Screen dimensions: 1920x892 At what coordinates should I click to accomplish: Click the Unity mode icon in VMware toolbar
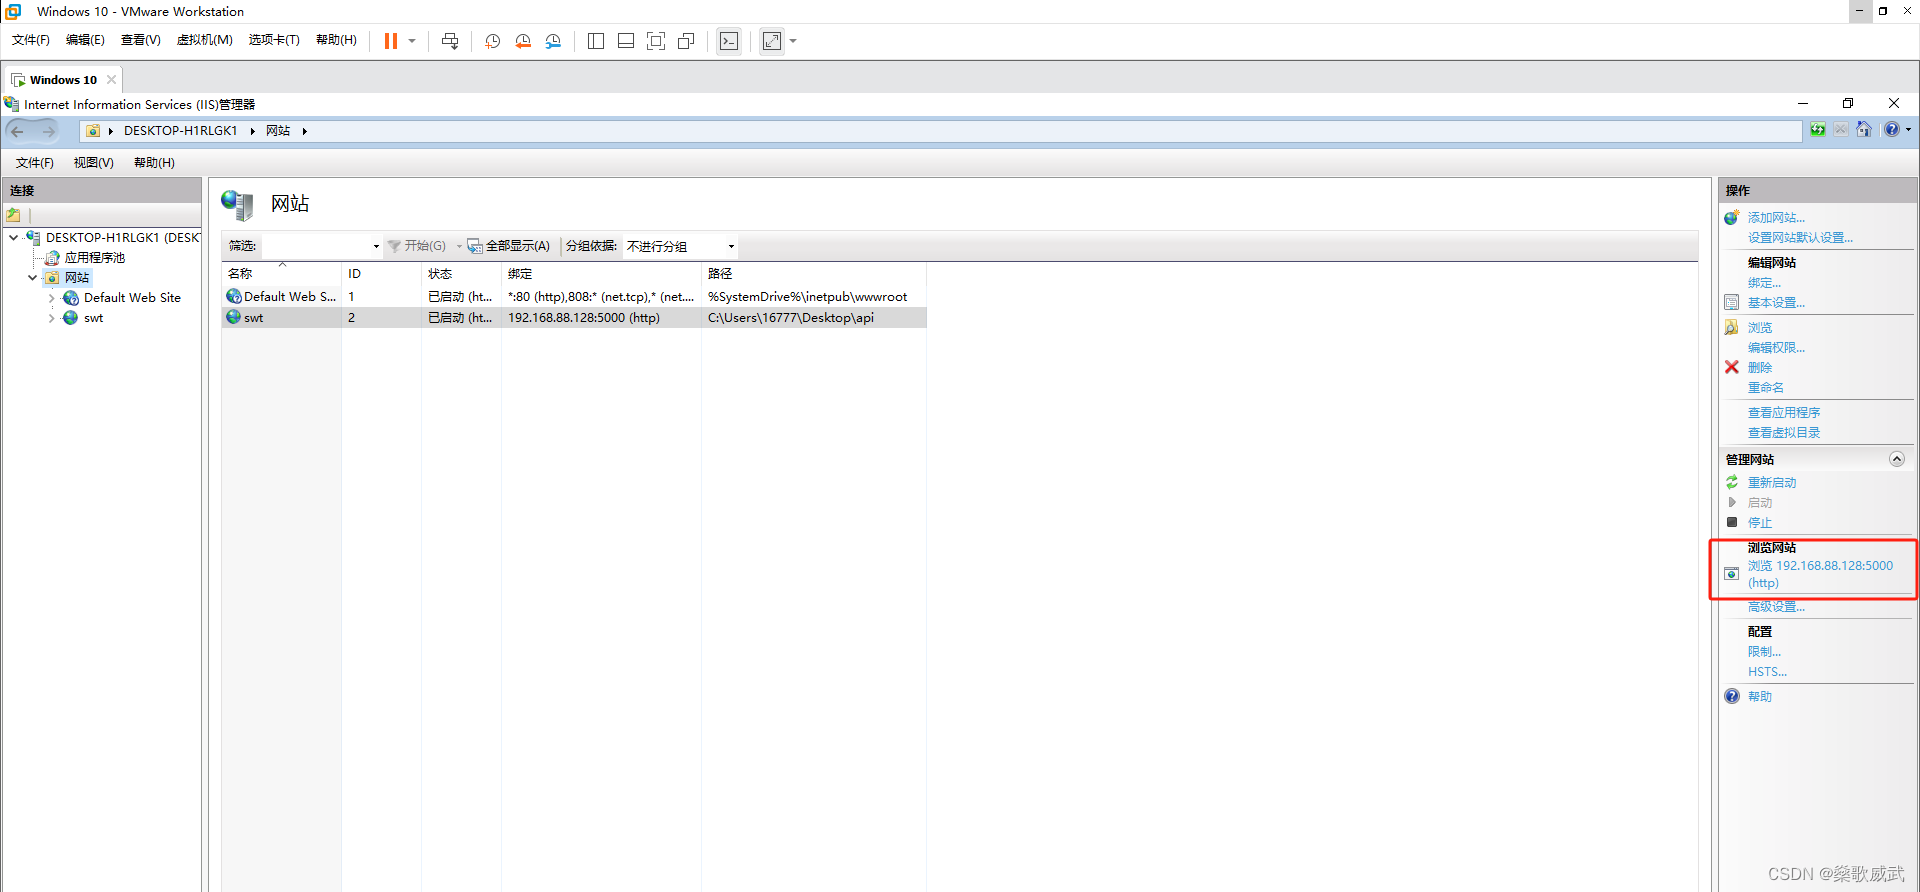[x=686, y=41]
